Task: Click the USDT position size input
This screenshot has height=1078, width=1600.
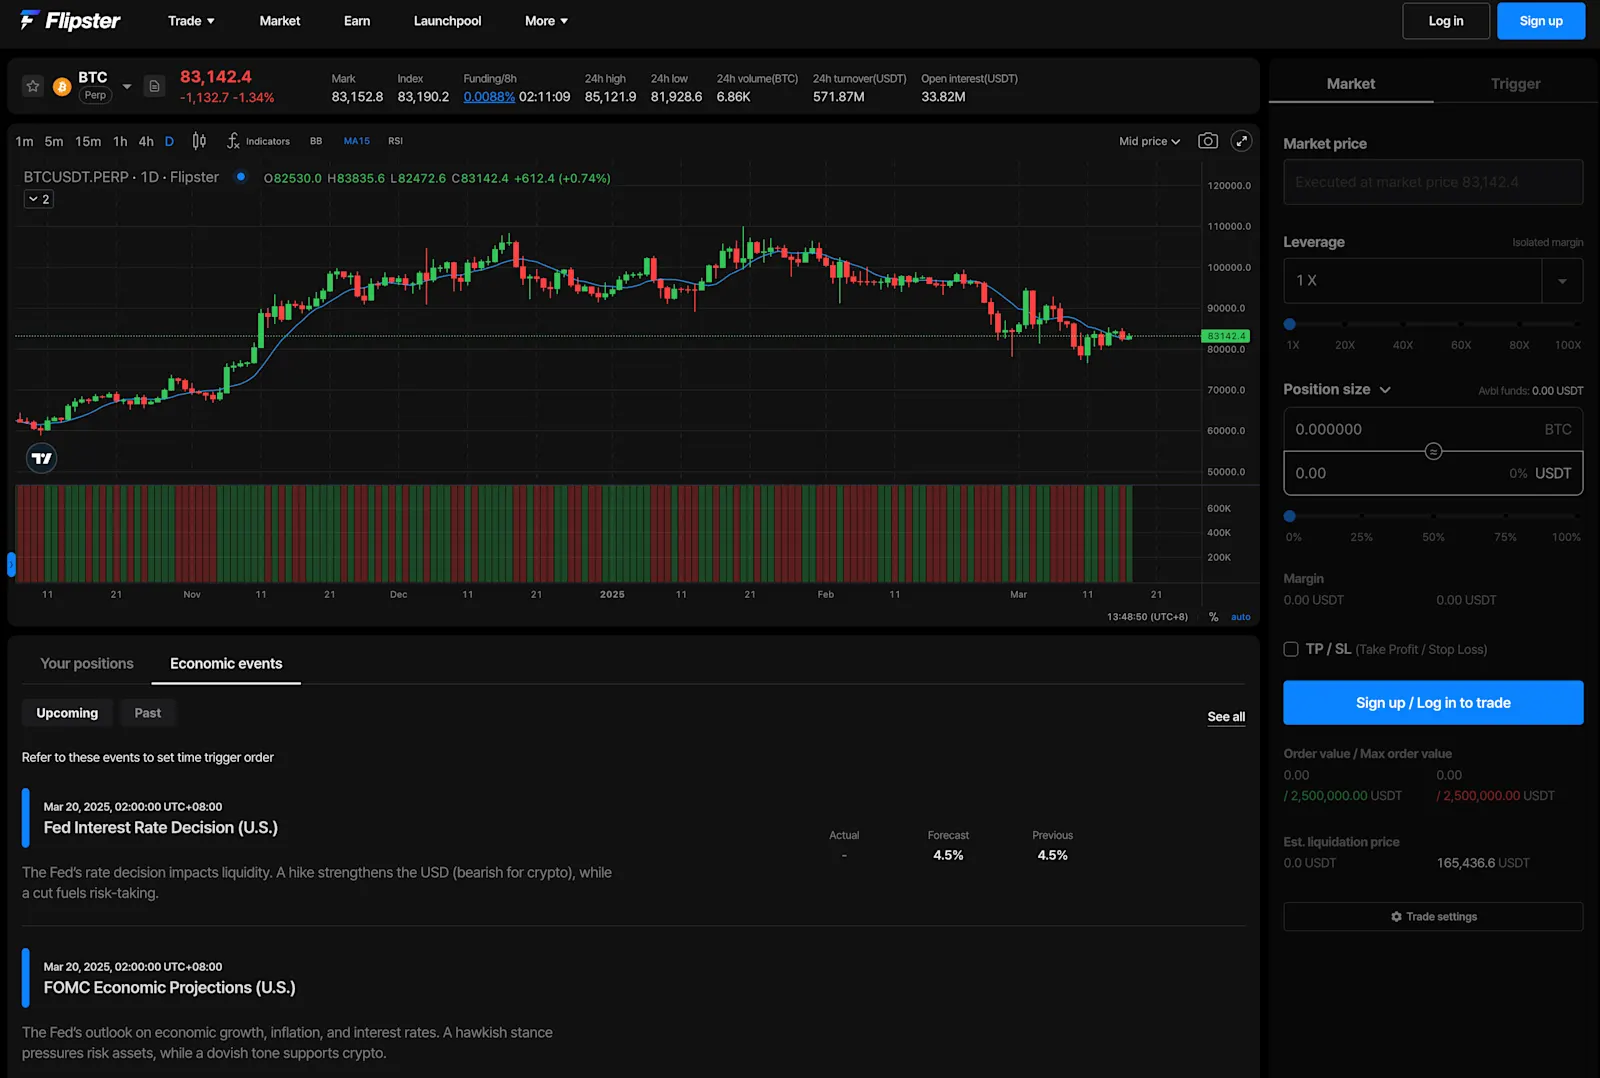Action: [x=1433, y=473]
